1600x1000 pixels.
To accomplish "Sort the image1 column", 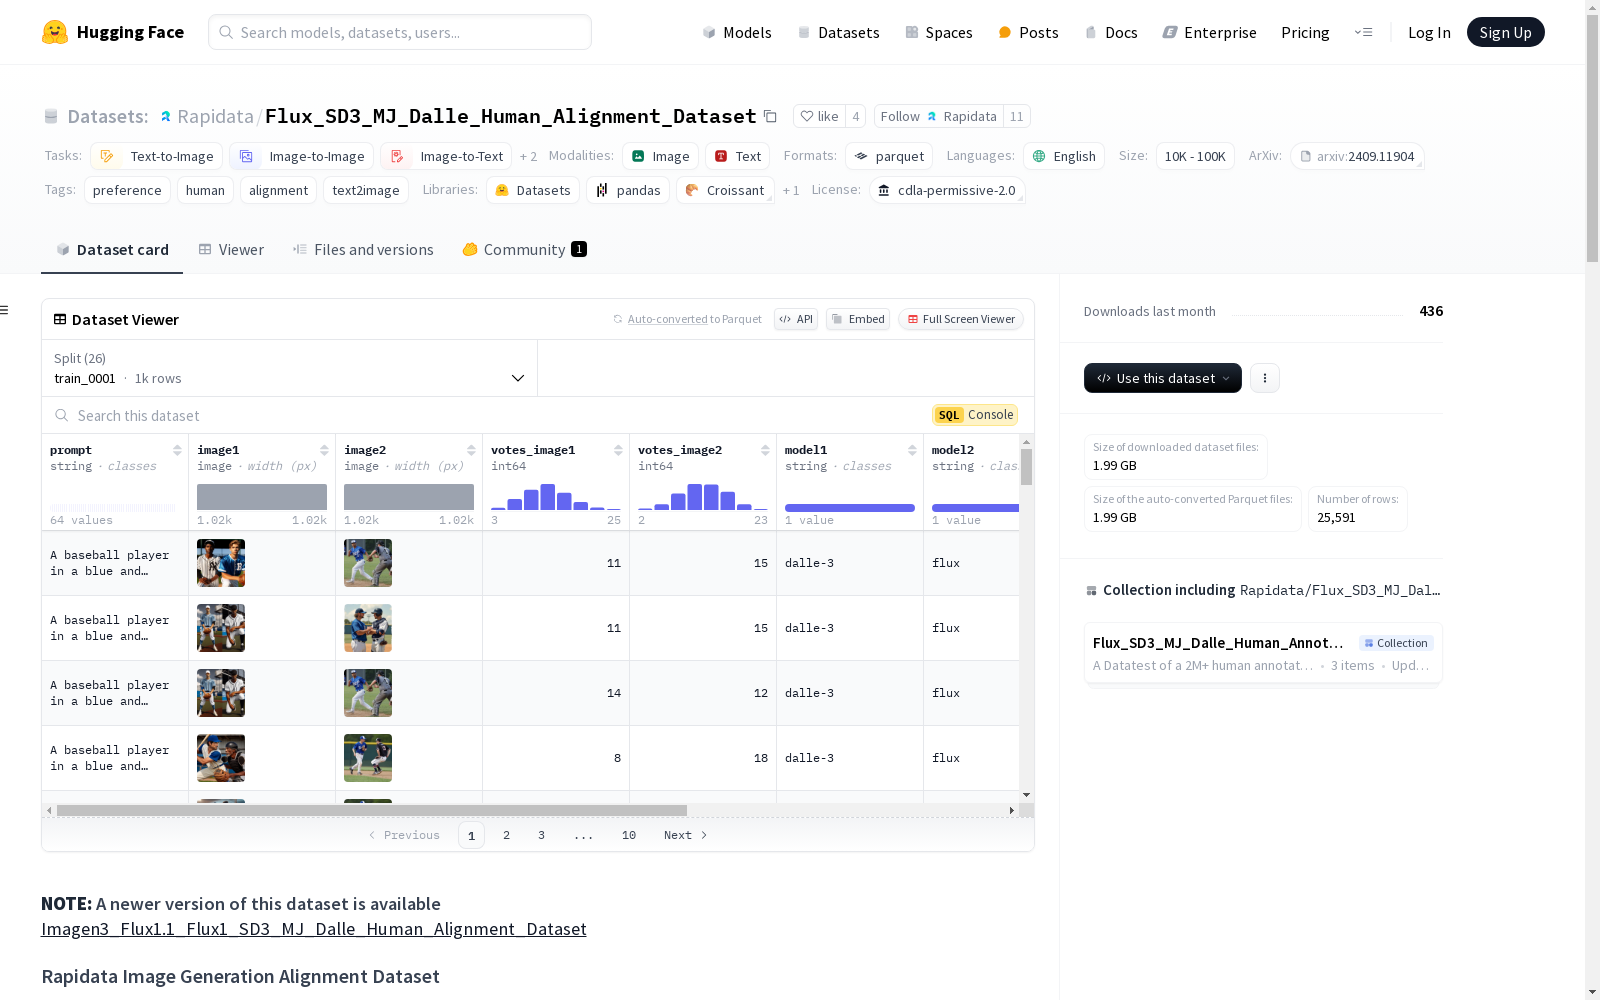I will tap(324, 450).
